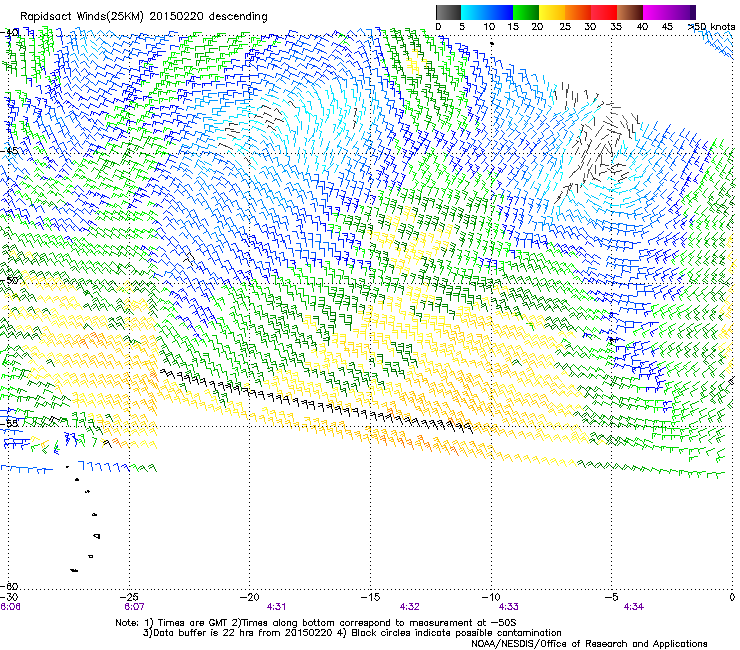Click the note line about '22 hrs' data buffer
The height and width of the screenshot is (650, 740).
[x=352, y=633]
